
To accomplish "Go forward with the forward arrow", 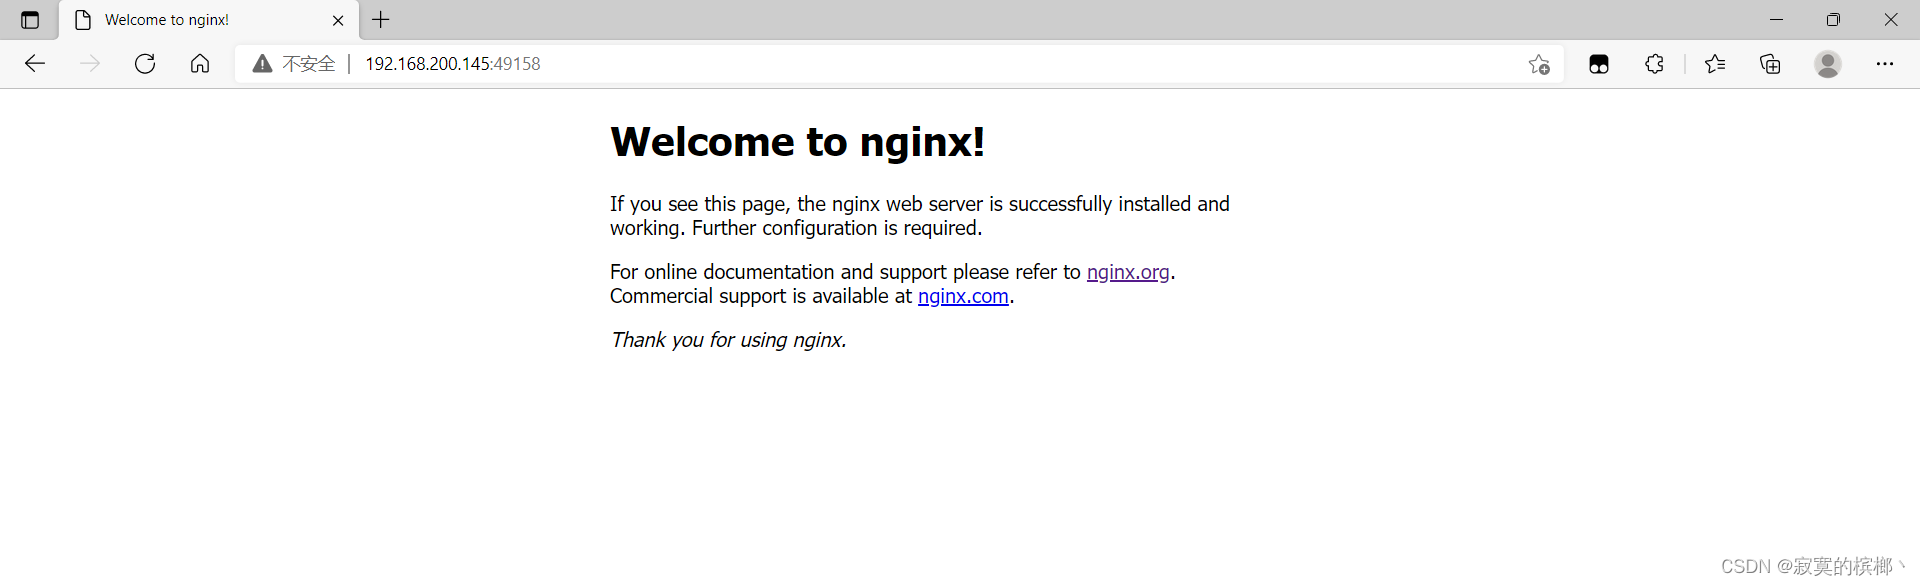I will click(90, 64).
